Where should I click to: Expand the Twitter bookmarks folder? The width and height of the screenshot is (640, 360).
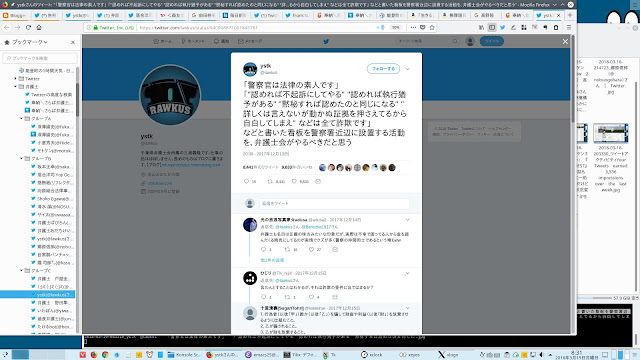[16, 78]
